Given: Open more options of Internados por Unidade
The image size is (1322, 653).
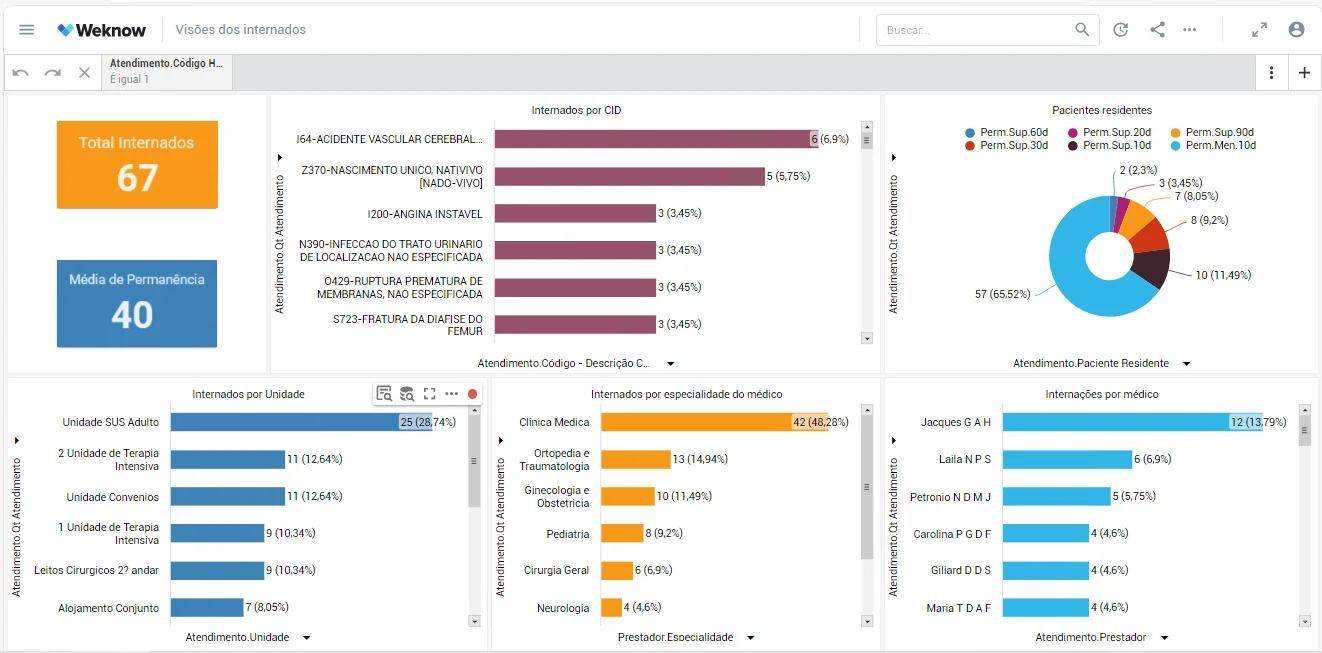Looking at the screenshot, I should [452, 394].
